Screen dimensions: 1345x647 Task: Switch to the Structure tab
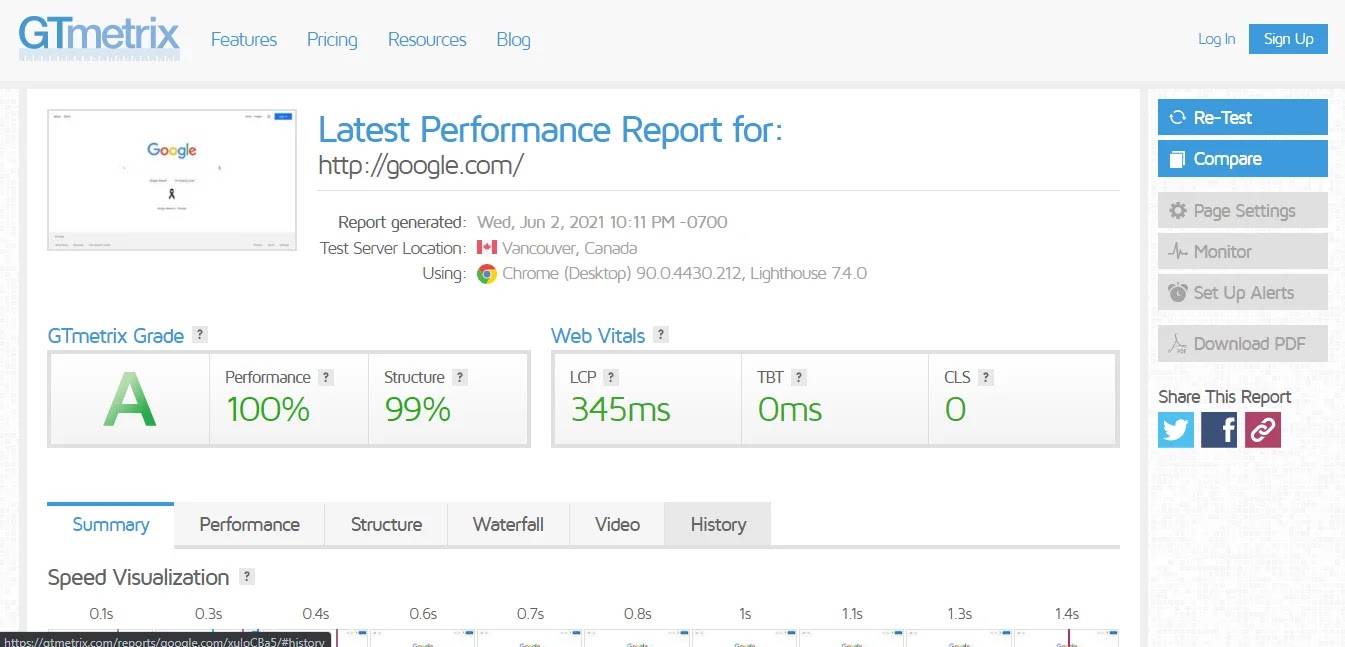[386, 525]
